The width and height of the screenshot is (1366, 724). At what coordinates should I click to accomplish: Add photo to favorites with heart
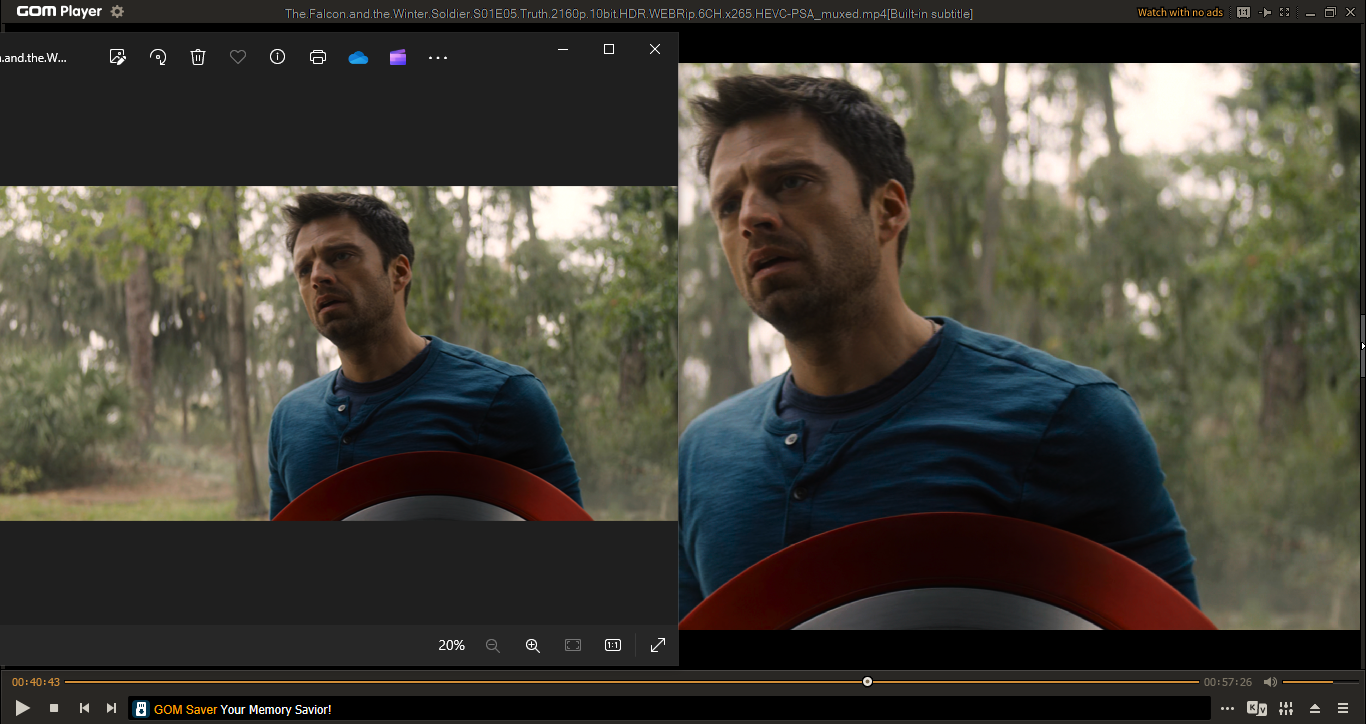click(x=238, y=57)
